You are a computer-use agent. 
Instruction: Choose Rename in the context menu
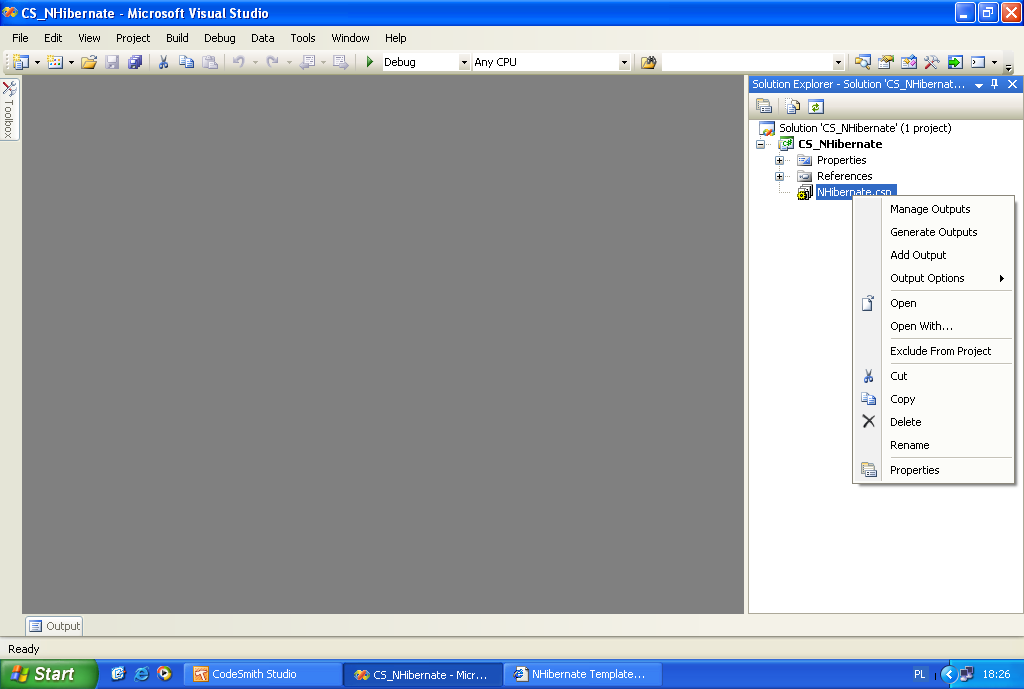(x=935, y=445)
